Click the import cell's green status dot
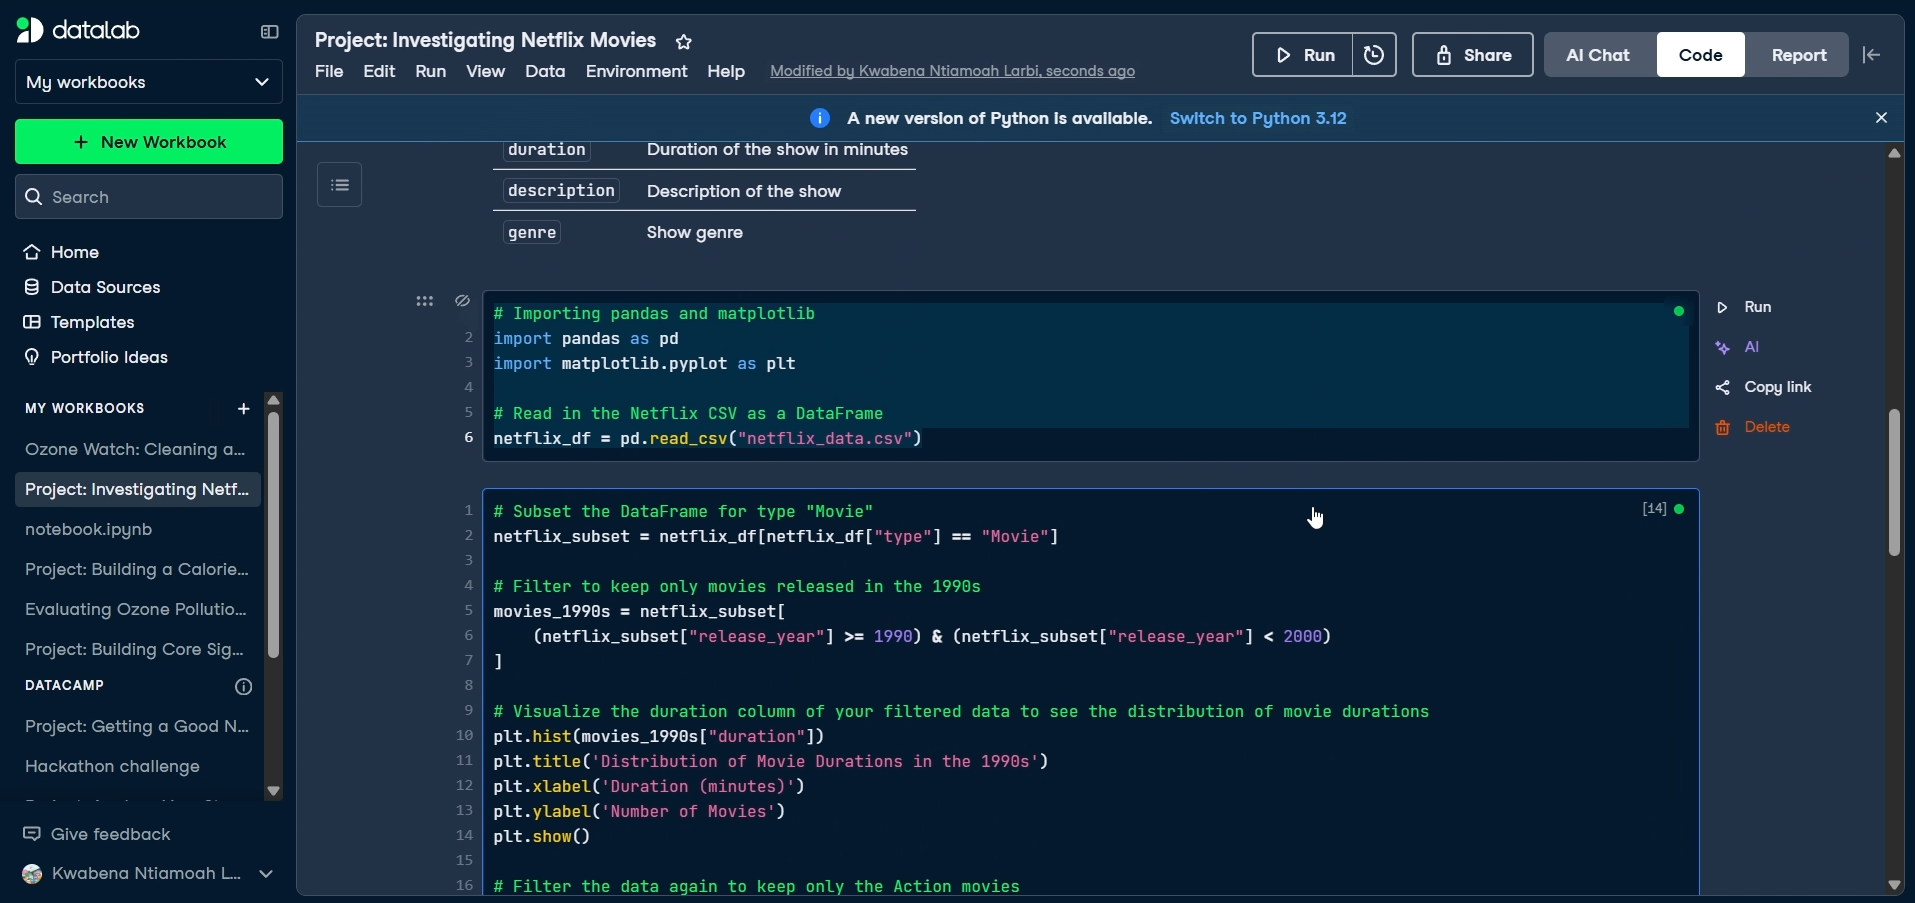Screen dimensions: 1915x903 [x=1680, y=312]
